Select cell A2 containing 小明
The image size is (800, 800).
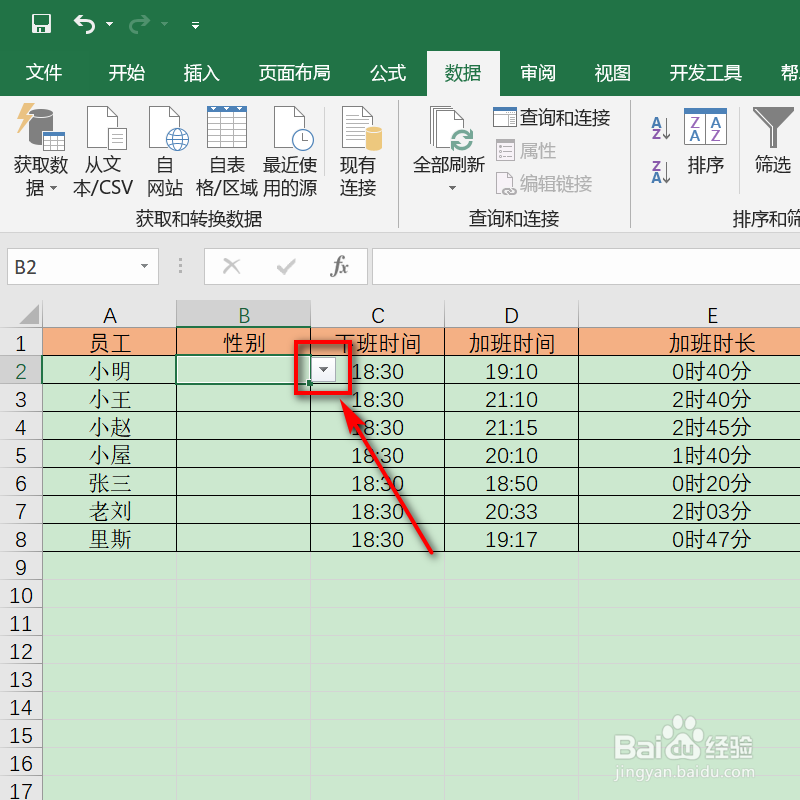pos(110,369)
